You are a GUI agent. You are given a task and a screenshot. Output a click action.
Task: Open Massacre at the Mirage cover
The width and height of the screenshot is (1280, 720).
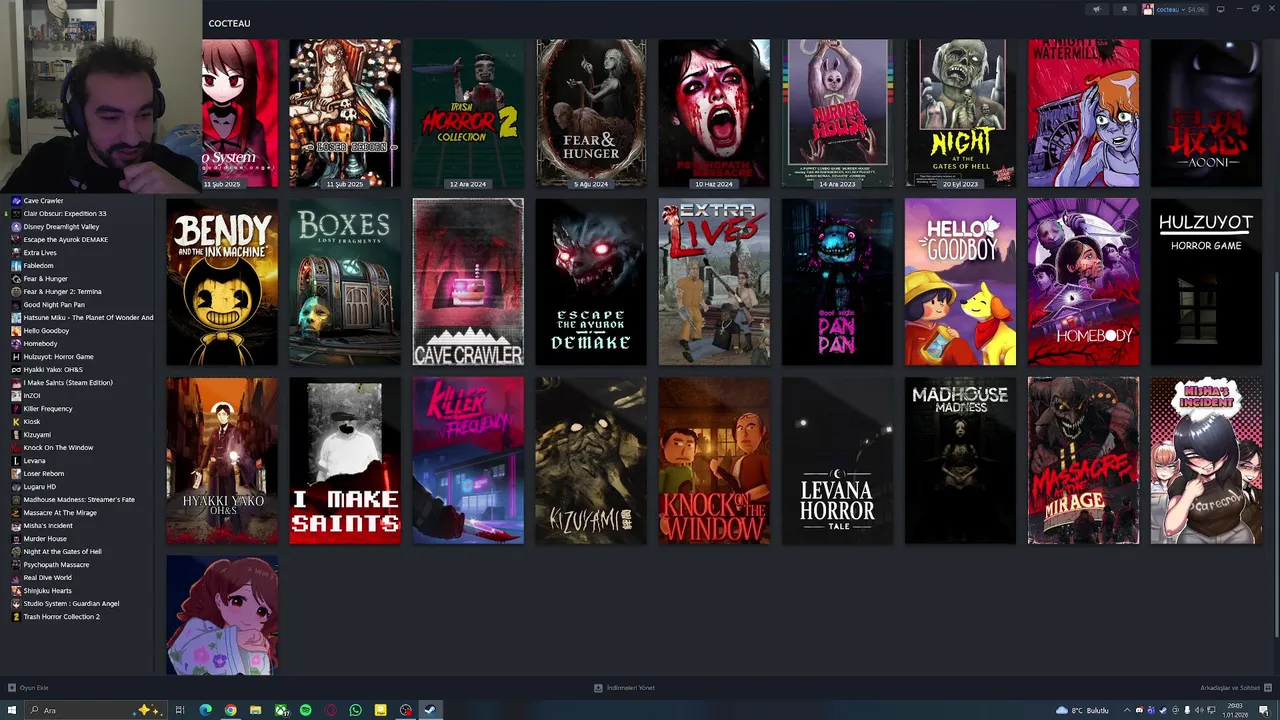tap(1083, 461)
